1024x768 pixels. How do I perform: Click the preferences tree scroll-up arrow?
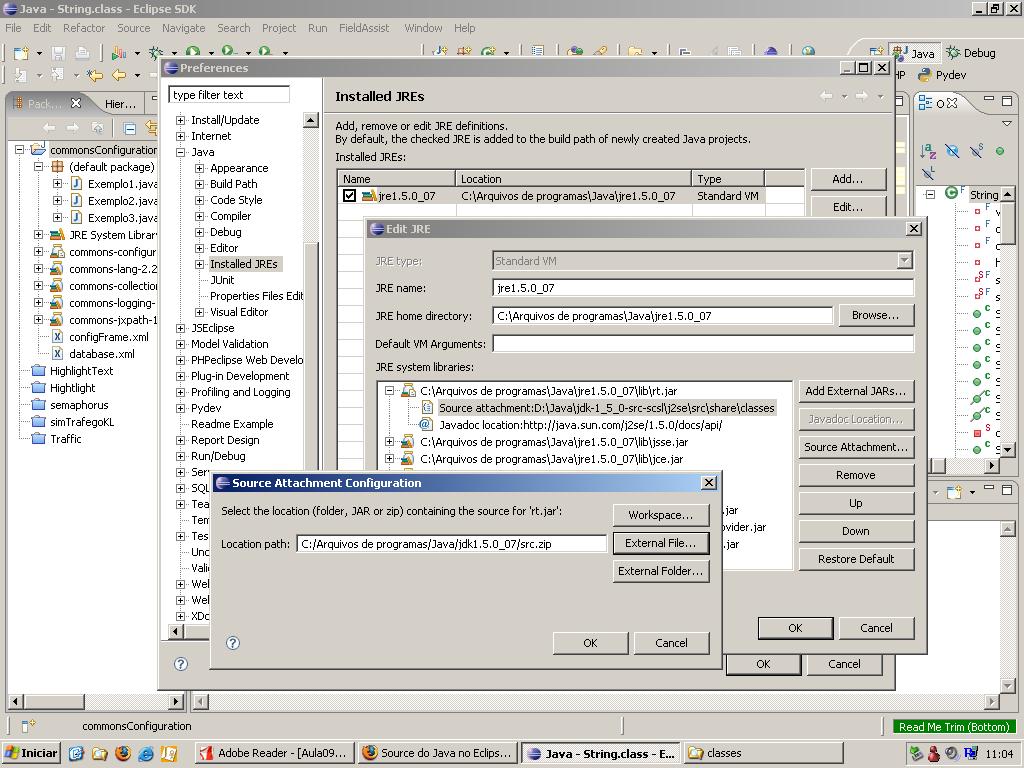311,120
